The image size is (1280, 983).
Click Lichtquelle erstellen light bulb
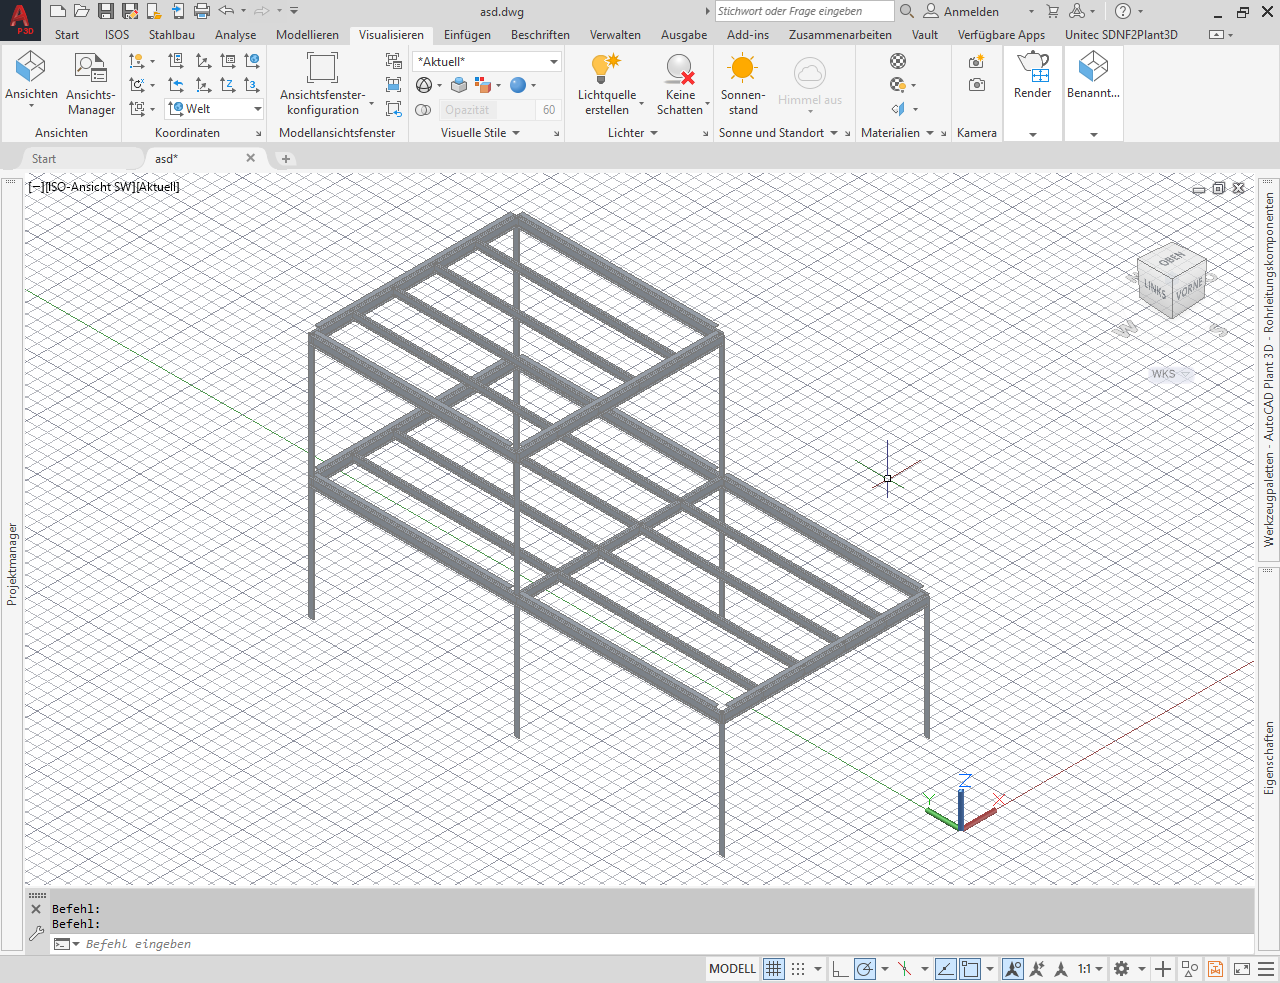(x=607, y=84)
